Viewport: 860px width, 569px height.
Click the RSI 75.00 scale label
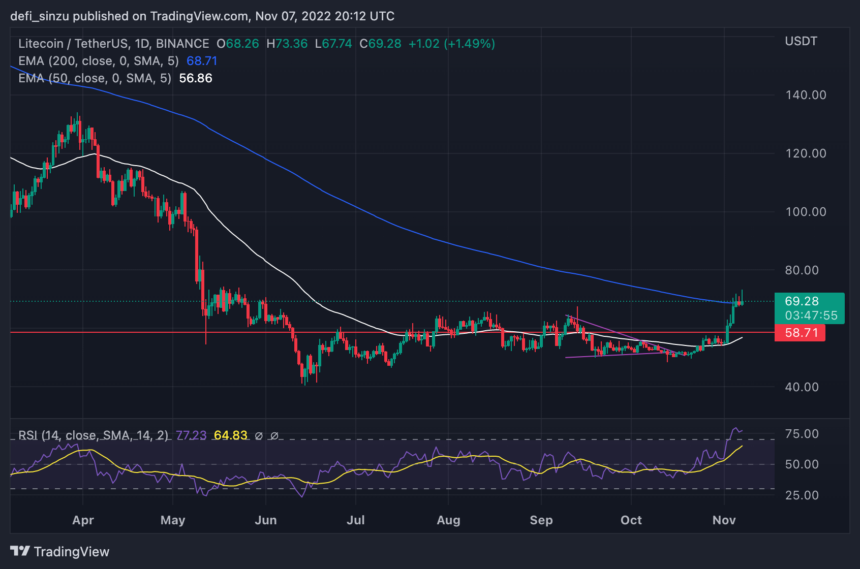(x=805, y=434)
